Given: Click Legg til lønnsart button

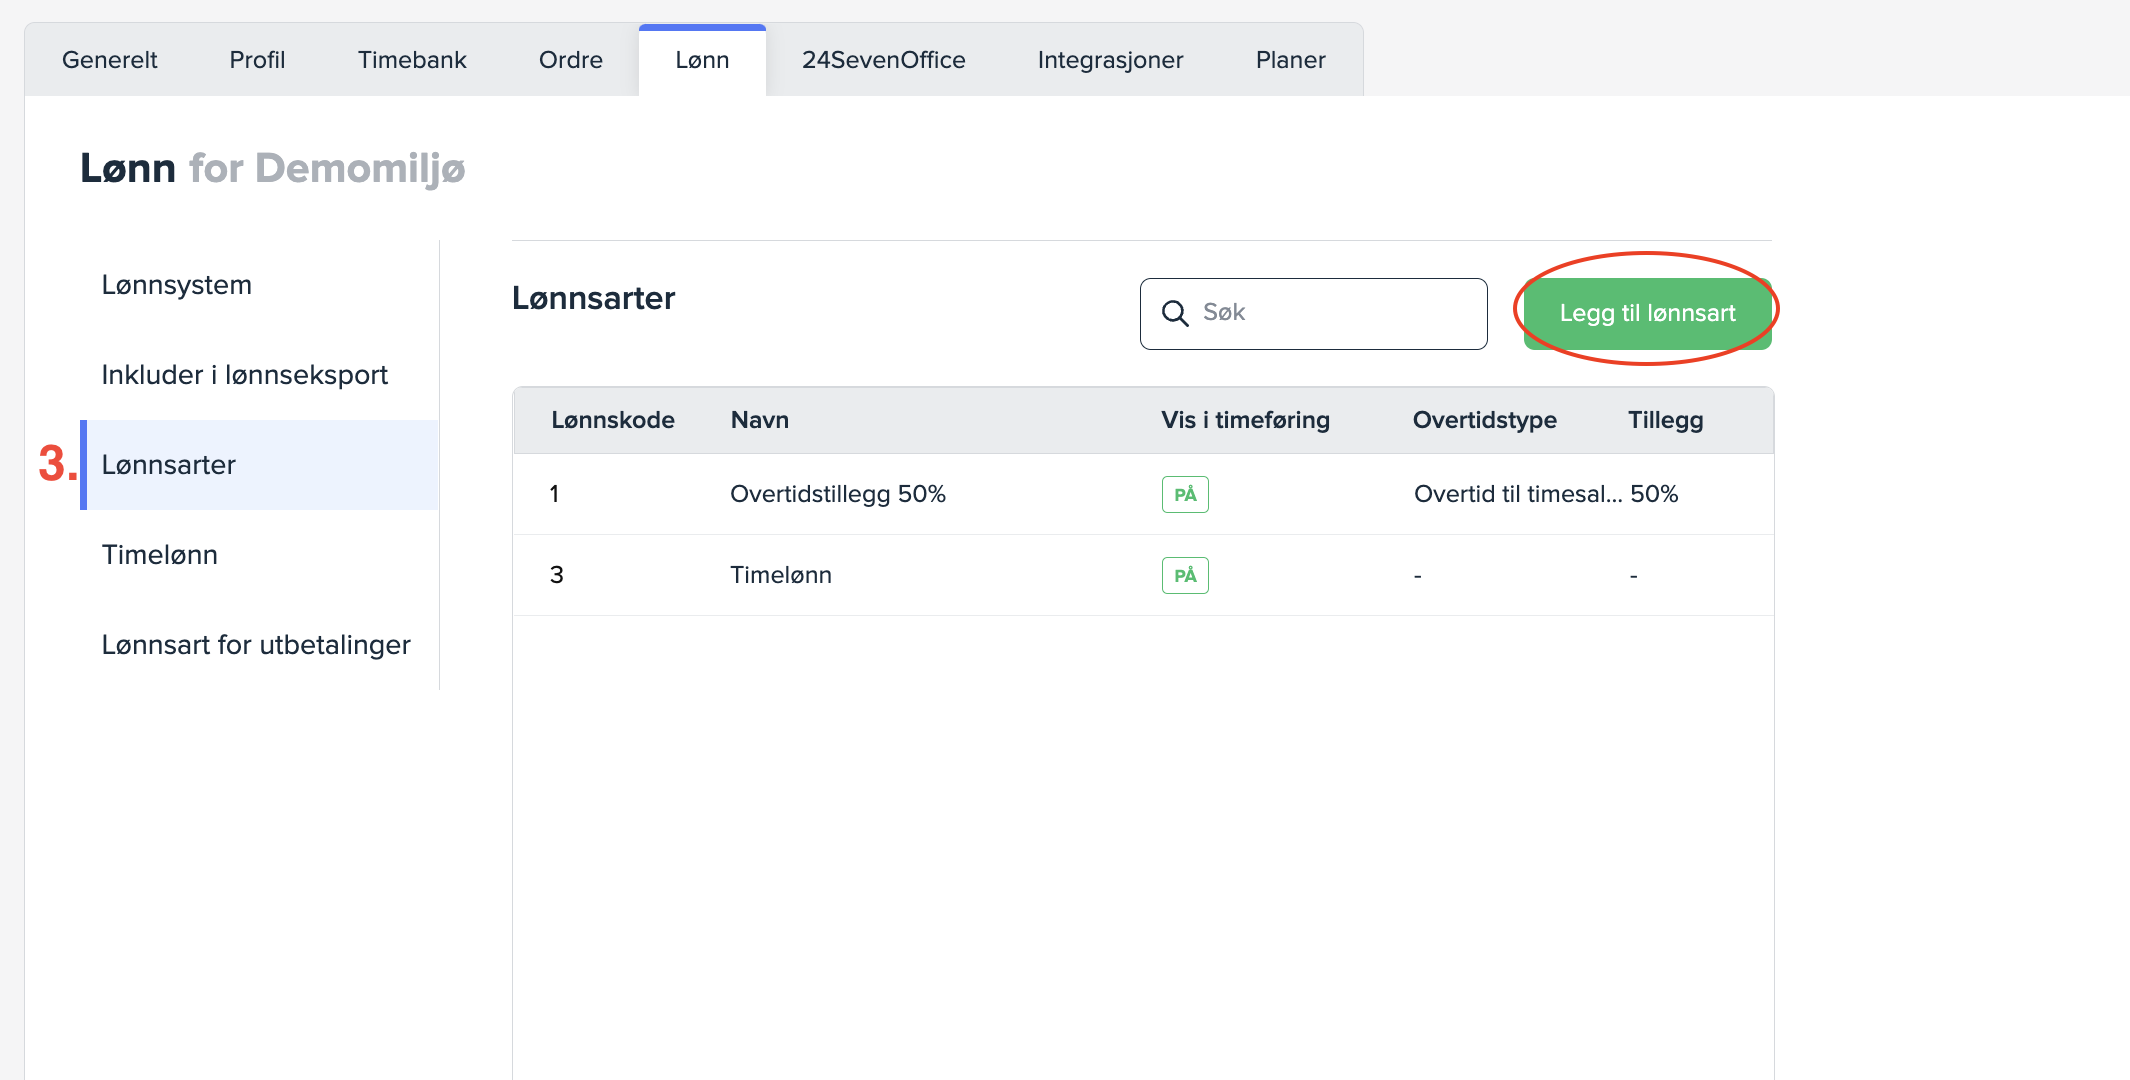Looking at the screenshot, I should (1647, 313).
